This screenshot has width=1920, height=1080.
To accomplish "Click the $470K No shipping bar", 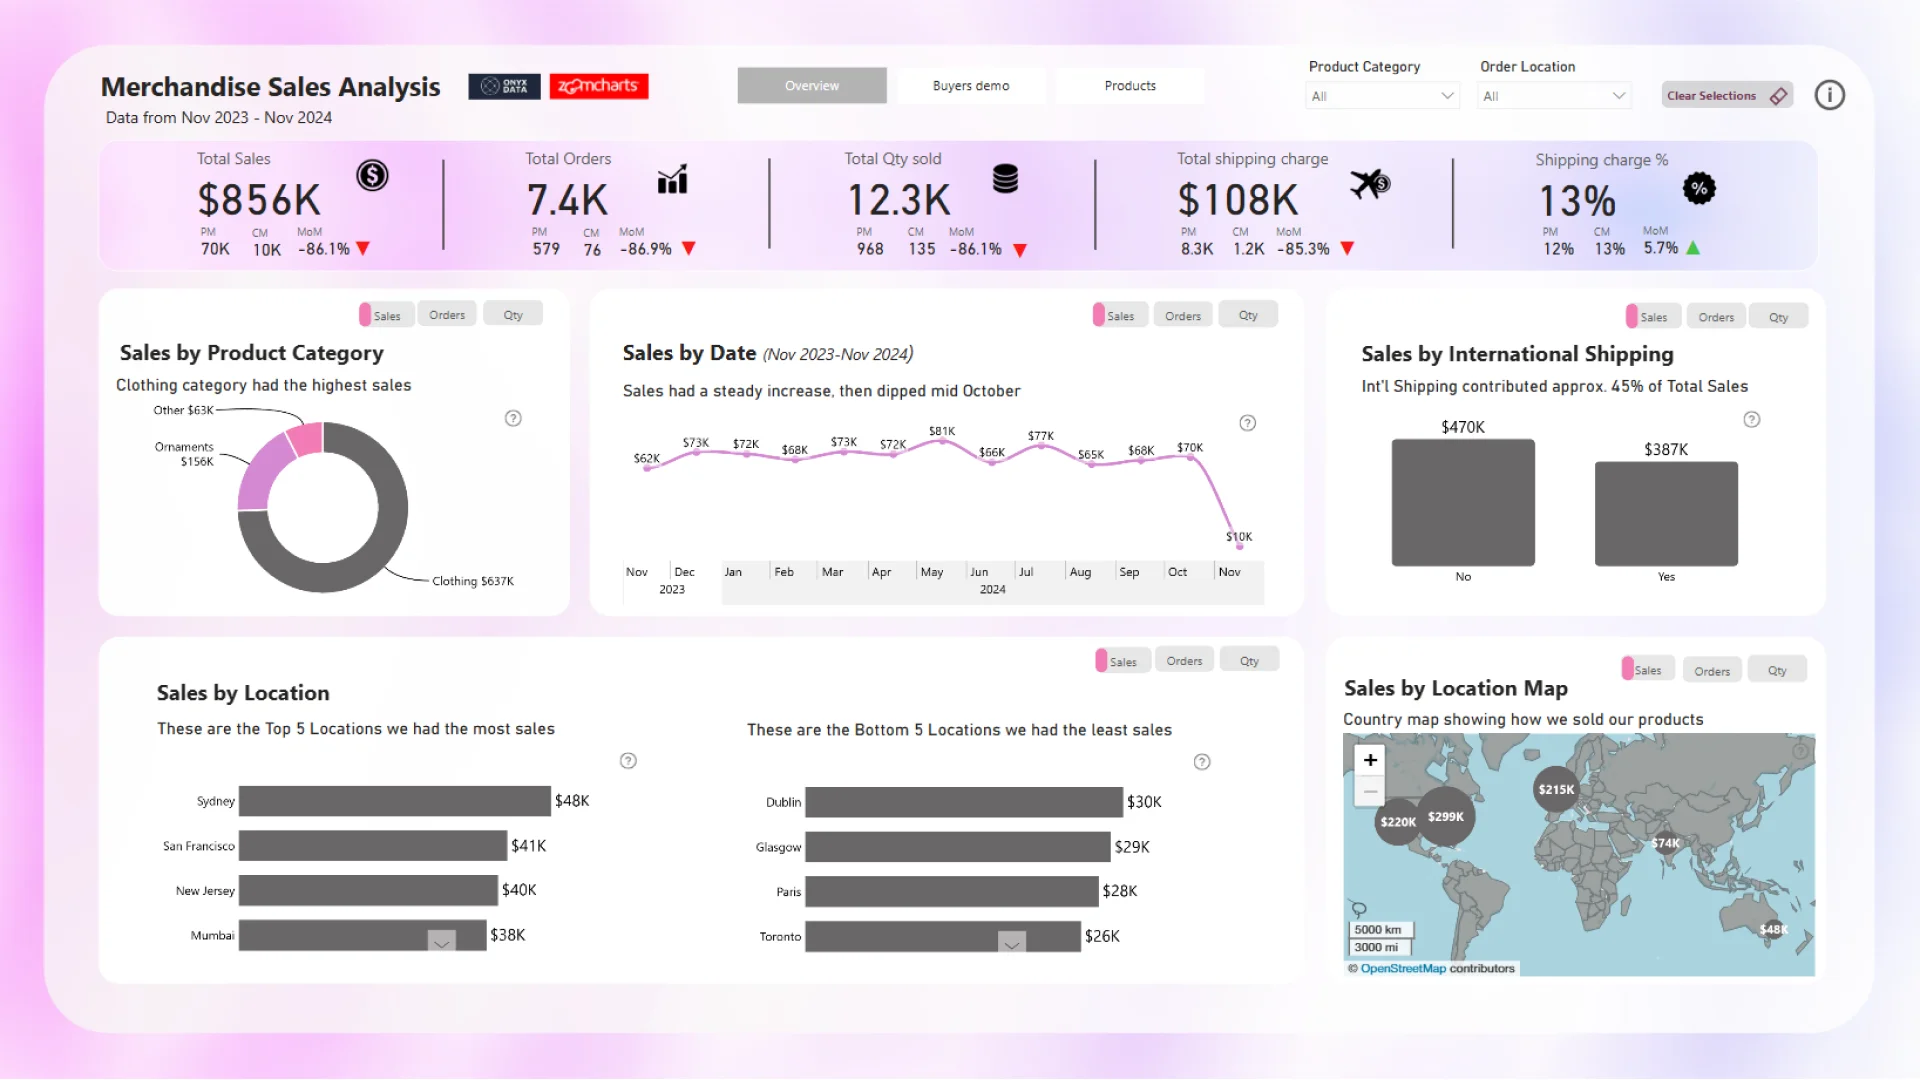I will [x=1463, y=503].
